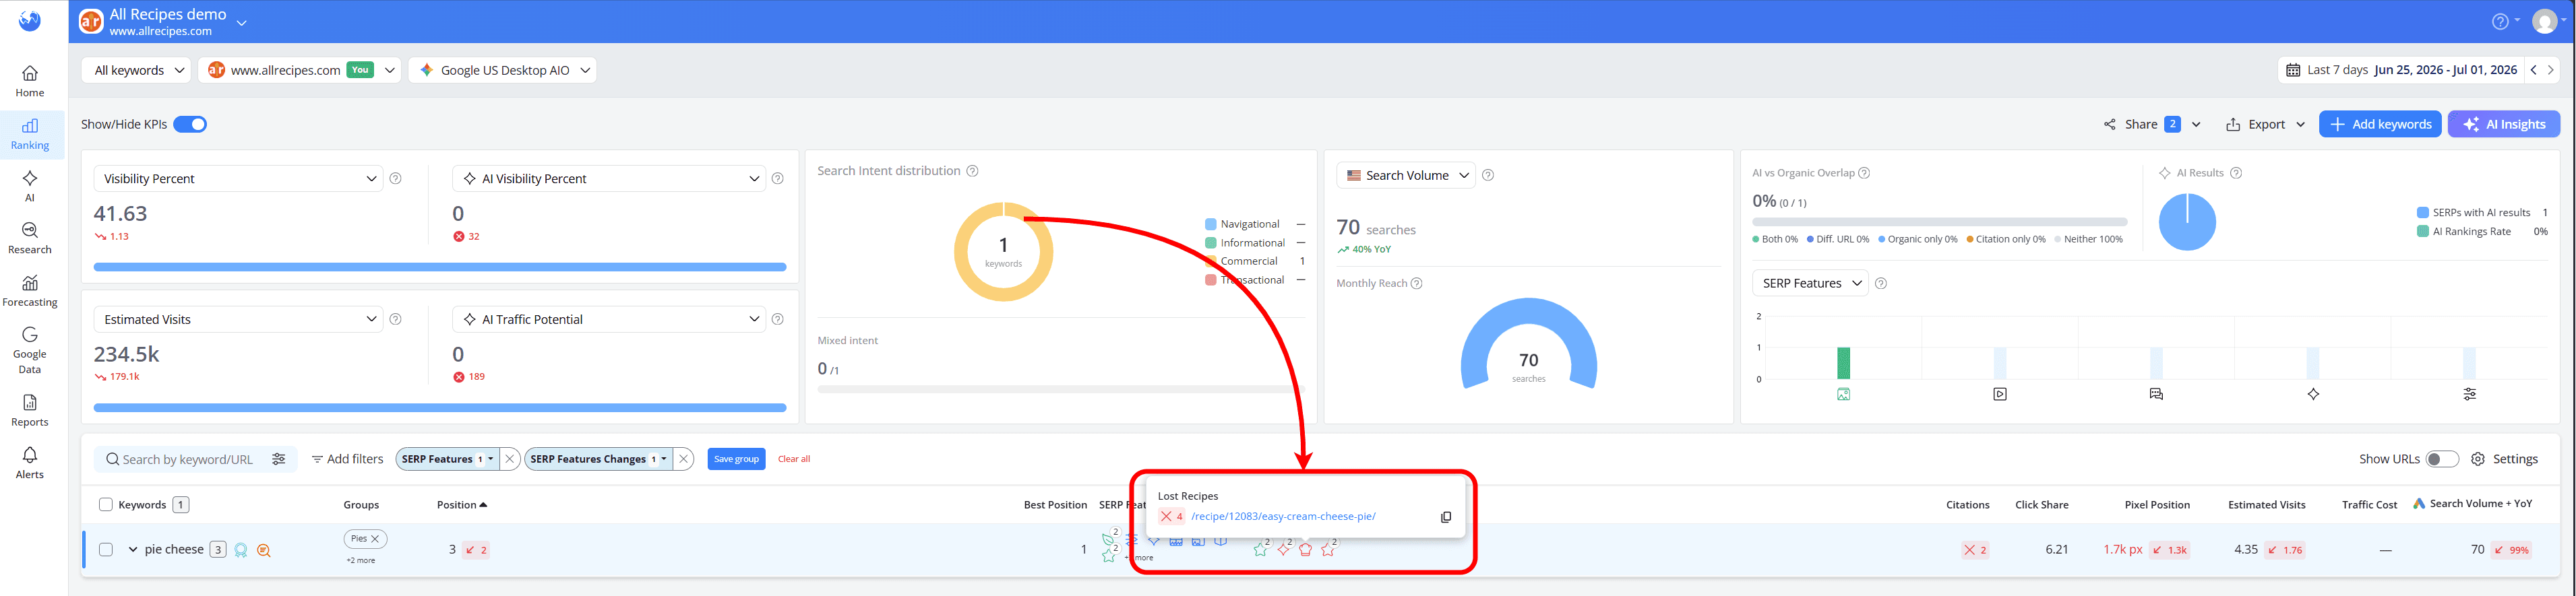Viewport: 2576px width, 596px height.
Task: Click the Visibility Percent help icon
Action: [x=395, y=178]
